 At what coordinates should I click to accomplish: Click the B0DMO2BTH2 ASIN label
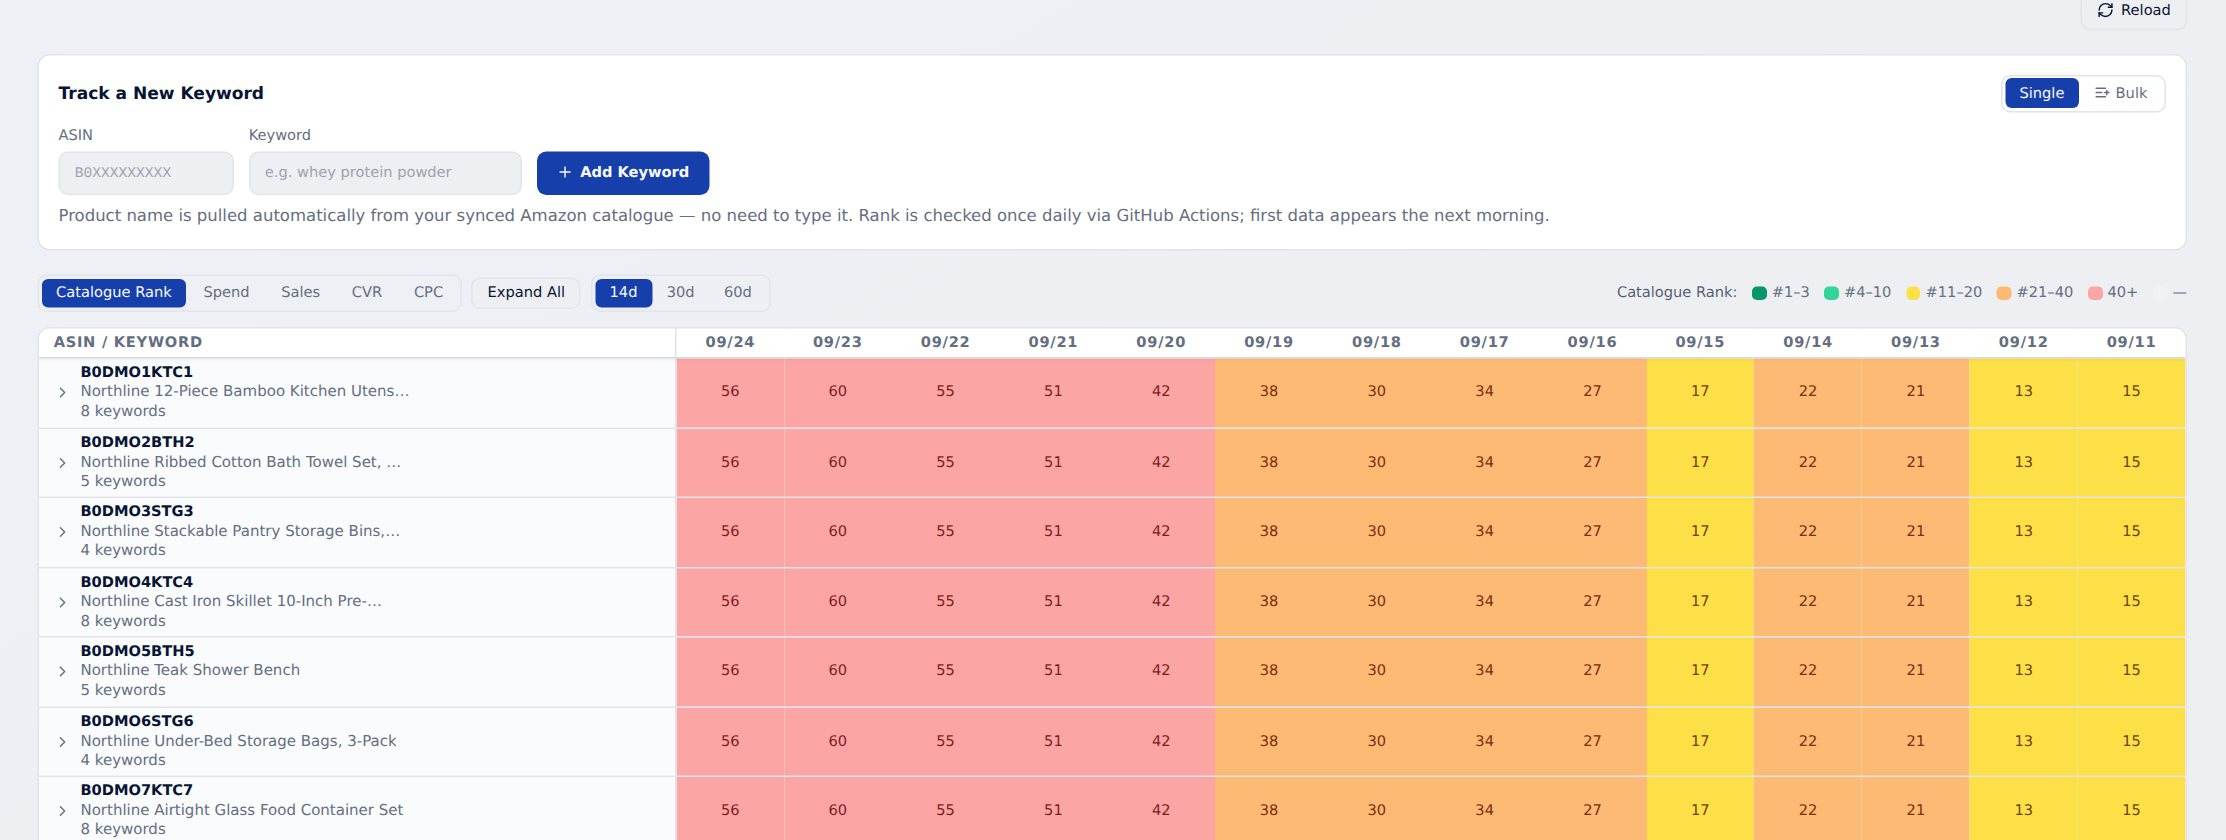click(138, 442)
